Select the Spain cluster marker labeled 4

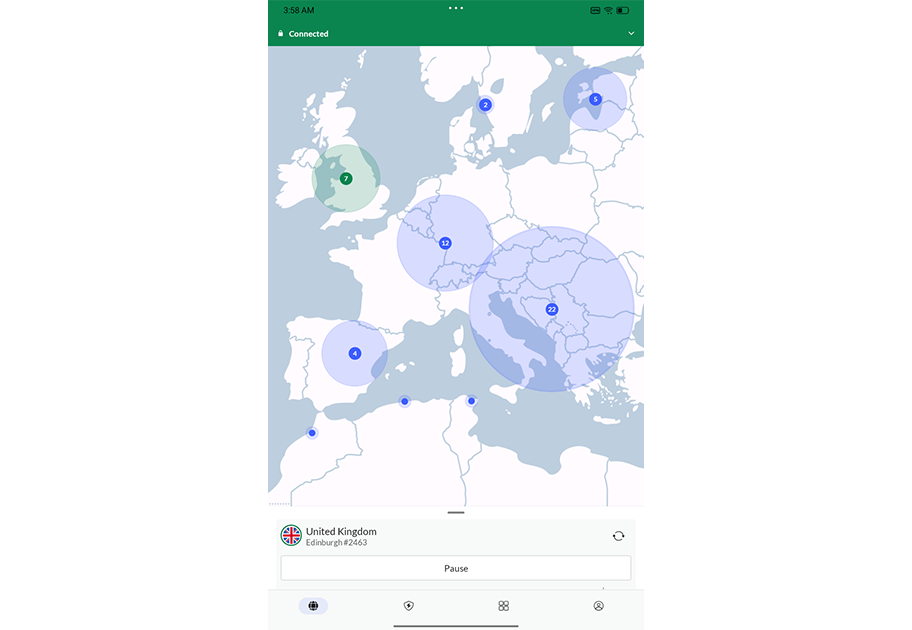(355, 354)
